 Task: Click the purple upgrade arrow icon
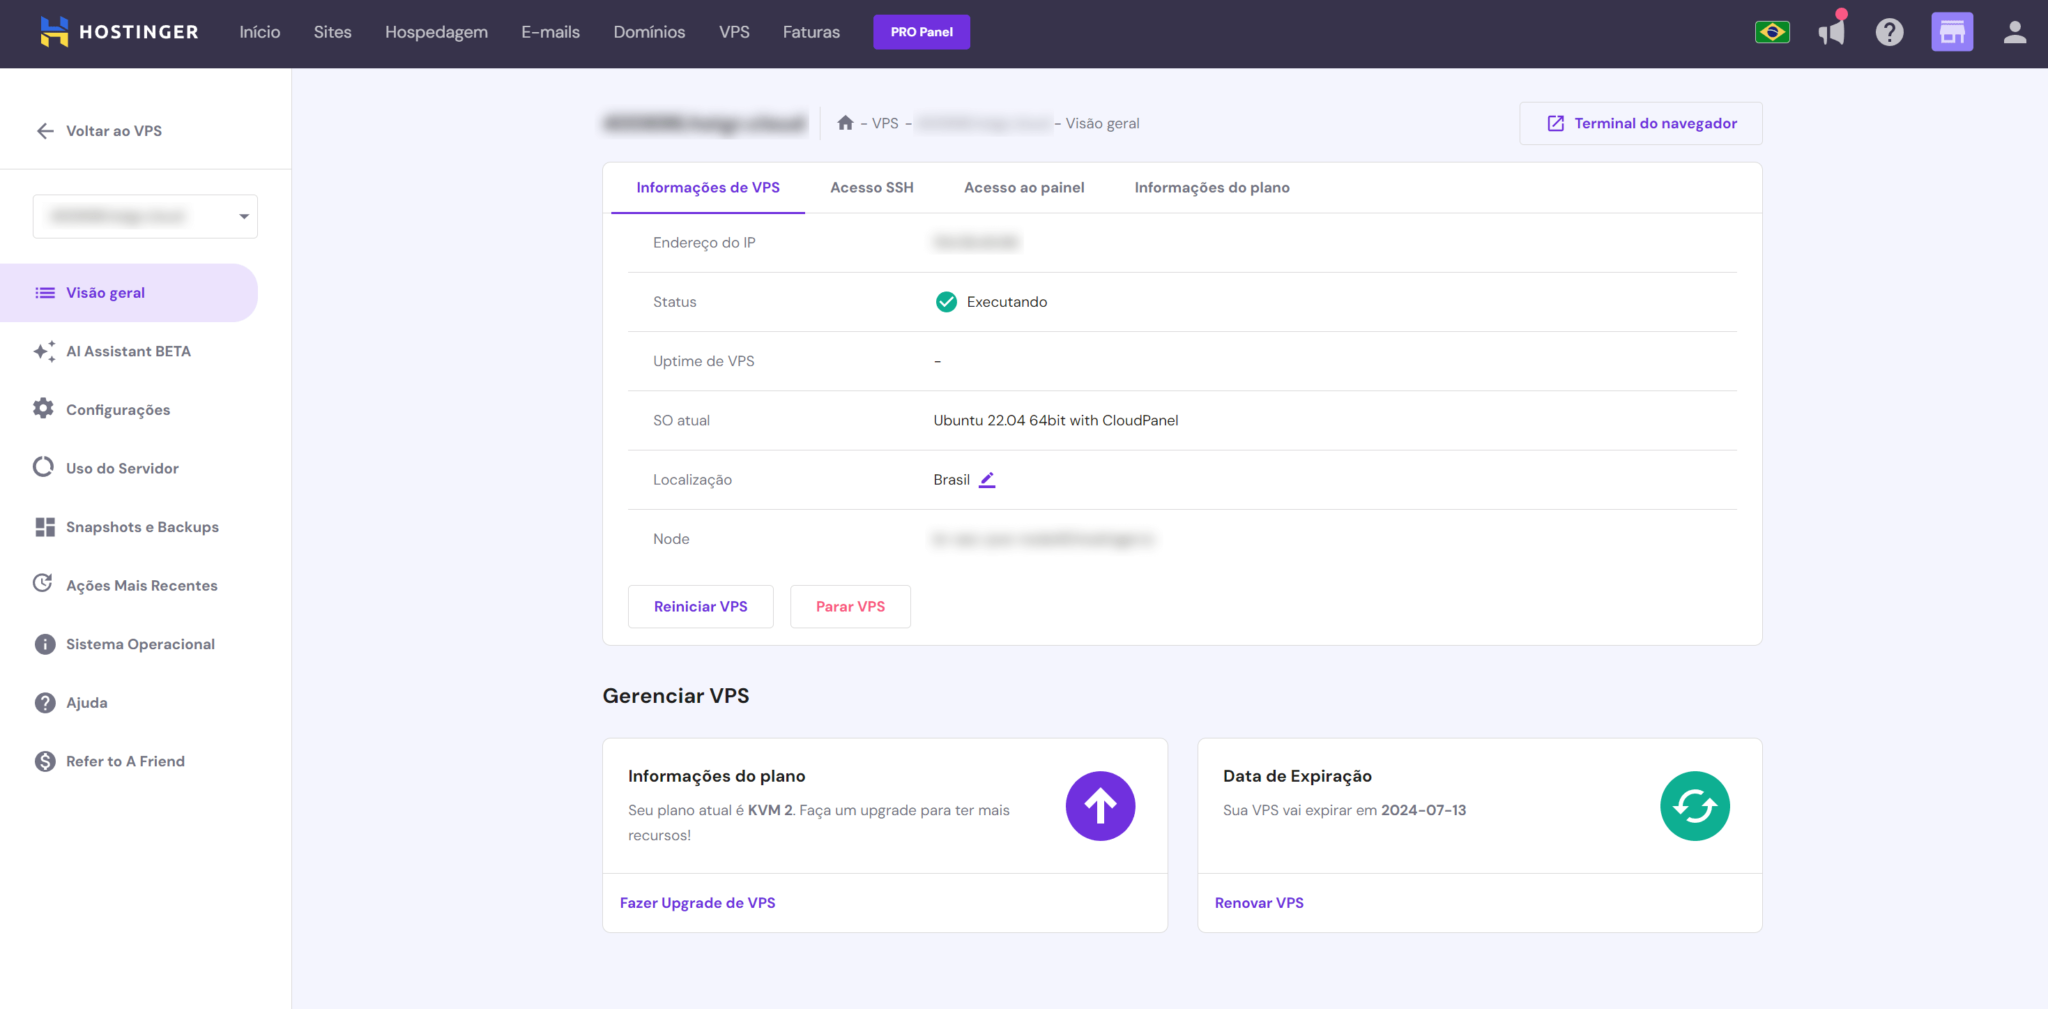1100,806
